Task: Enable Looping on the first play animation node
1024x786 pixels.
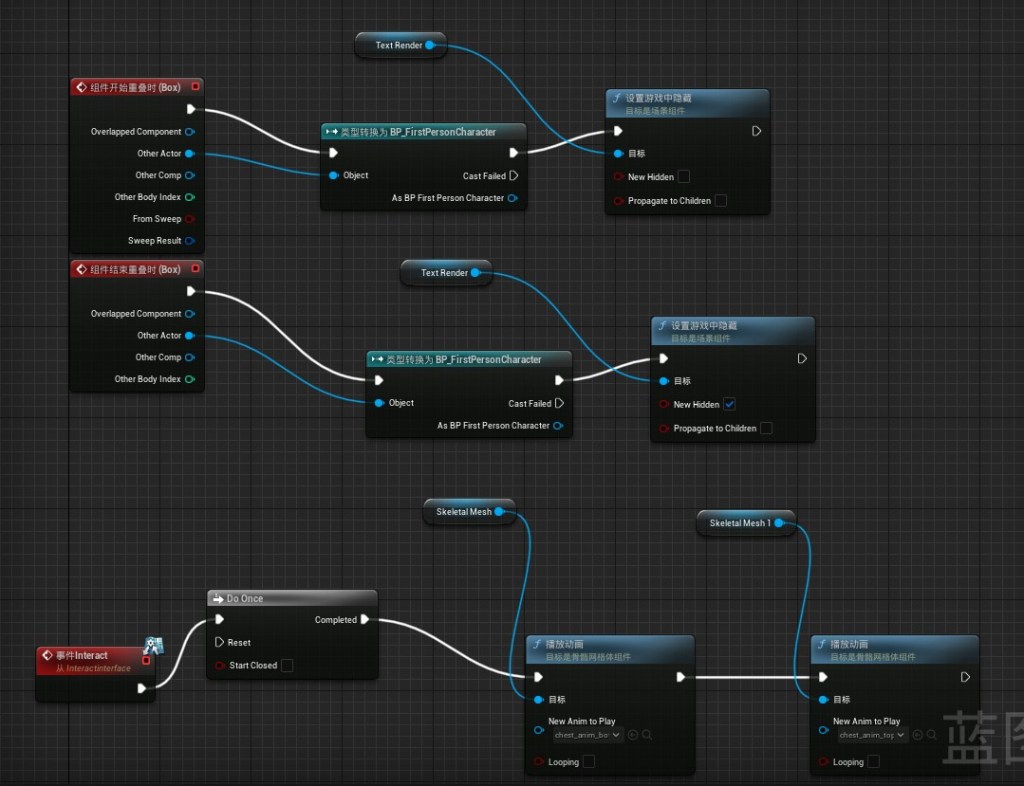Action: pos(589,762)
